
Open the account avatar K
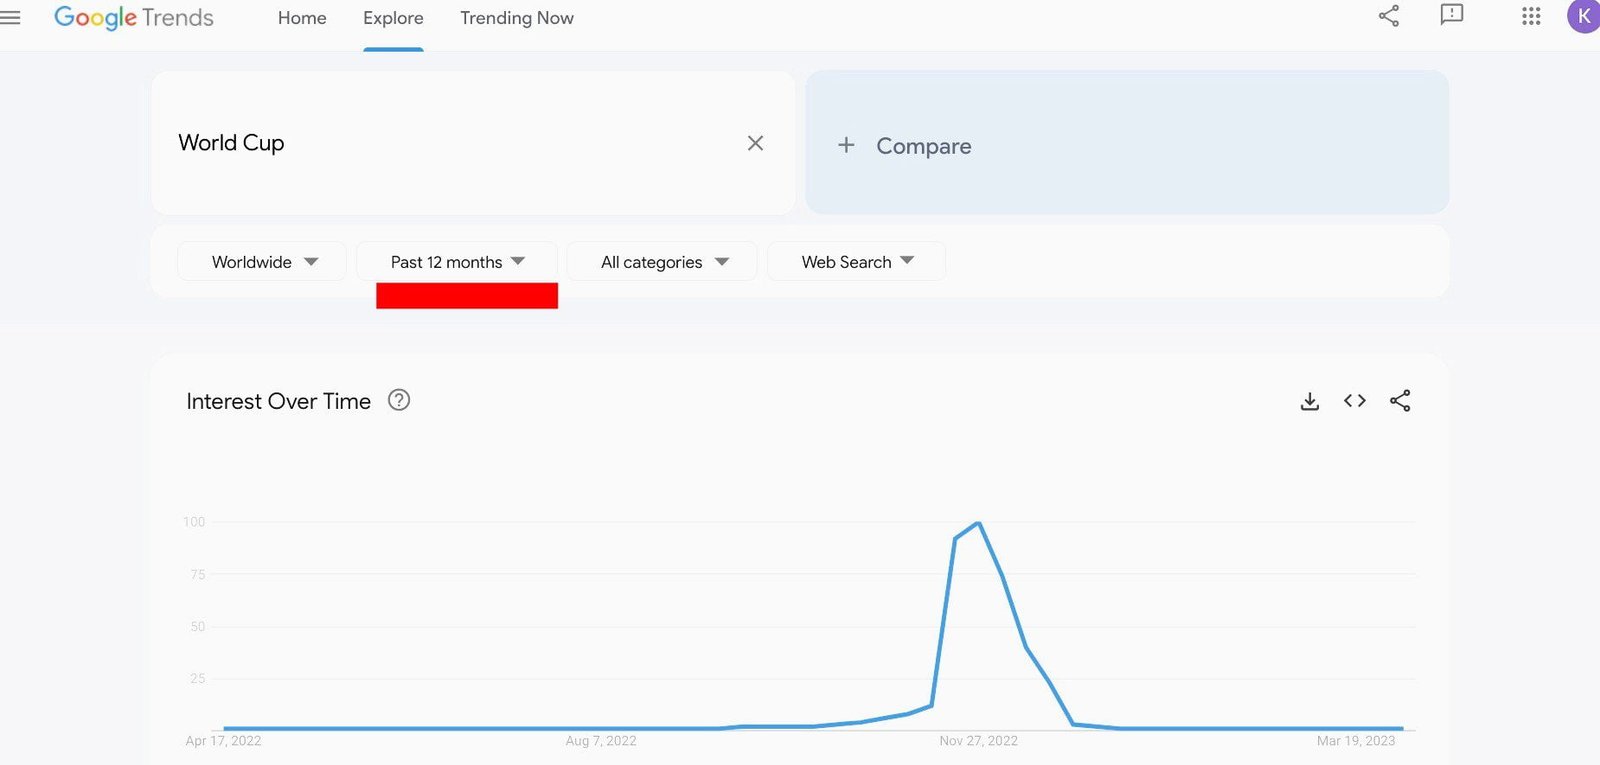coord(1584,16)
